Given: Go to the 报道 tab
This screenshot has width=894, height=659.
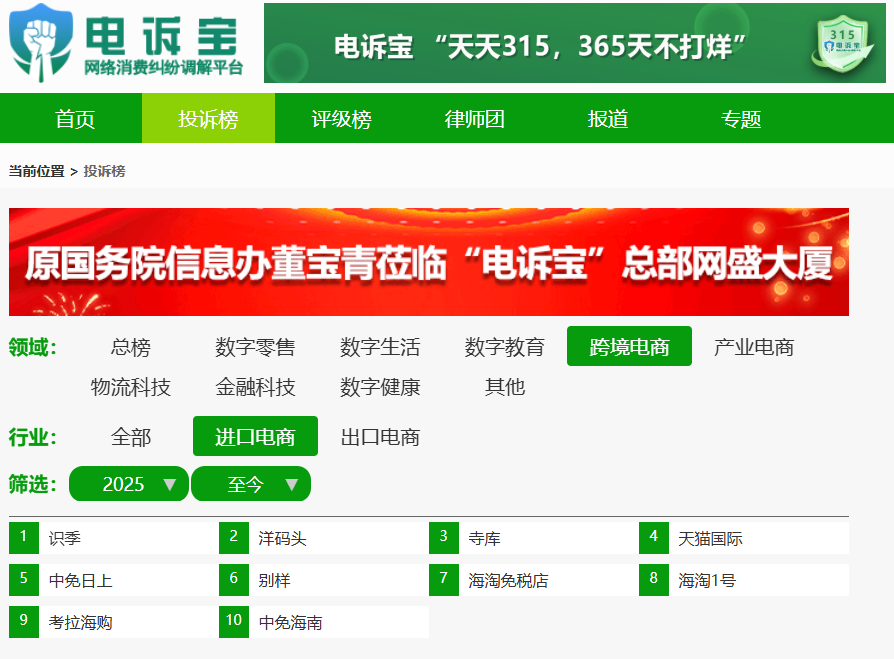Looking at the screenshot, I should pos(608,119).
